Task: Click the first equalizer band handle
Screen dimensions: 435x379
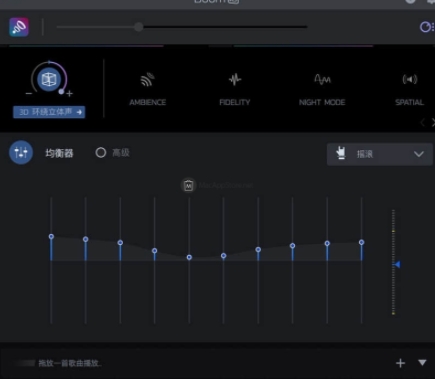Action: pyautogui.click(x=51, y=236)
